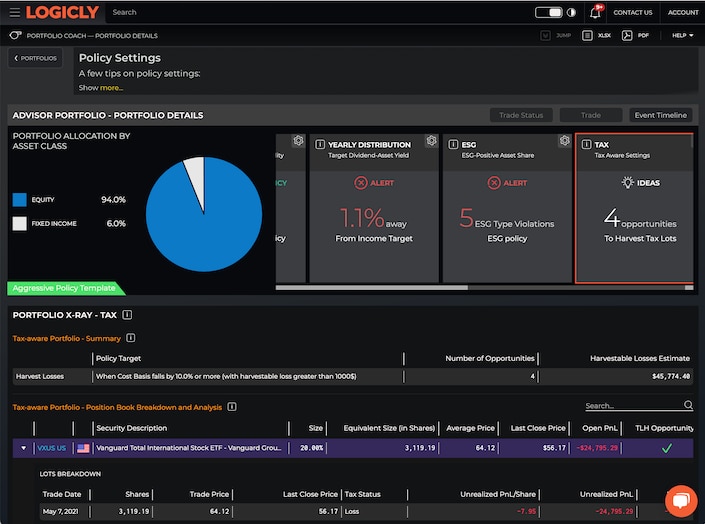The width and height of the screenshot is (705, 524).
Task: Expand policy tips with Show more link
Action: (110, 88)
